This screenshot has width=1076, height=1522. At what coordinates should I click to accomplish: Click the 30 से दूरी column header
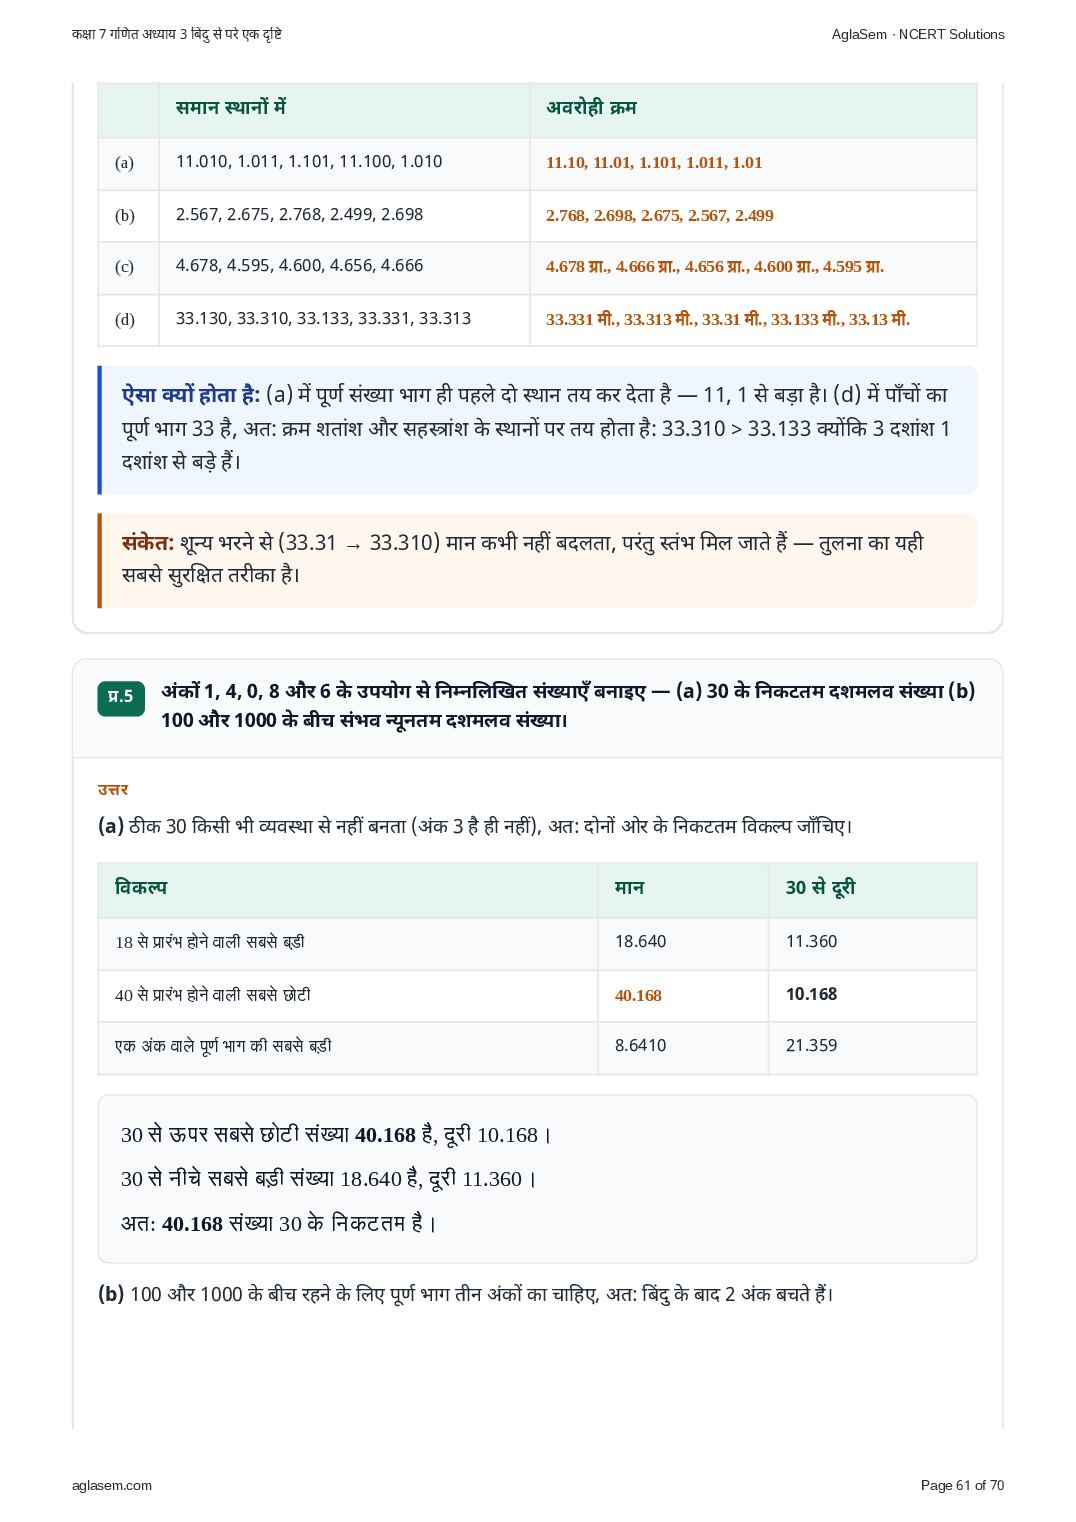point(820,888)
